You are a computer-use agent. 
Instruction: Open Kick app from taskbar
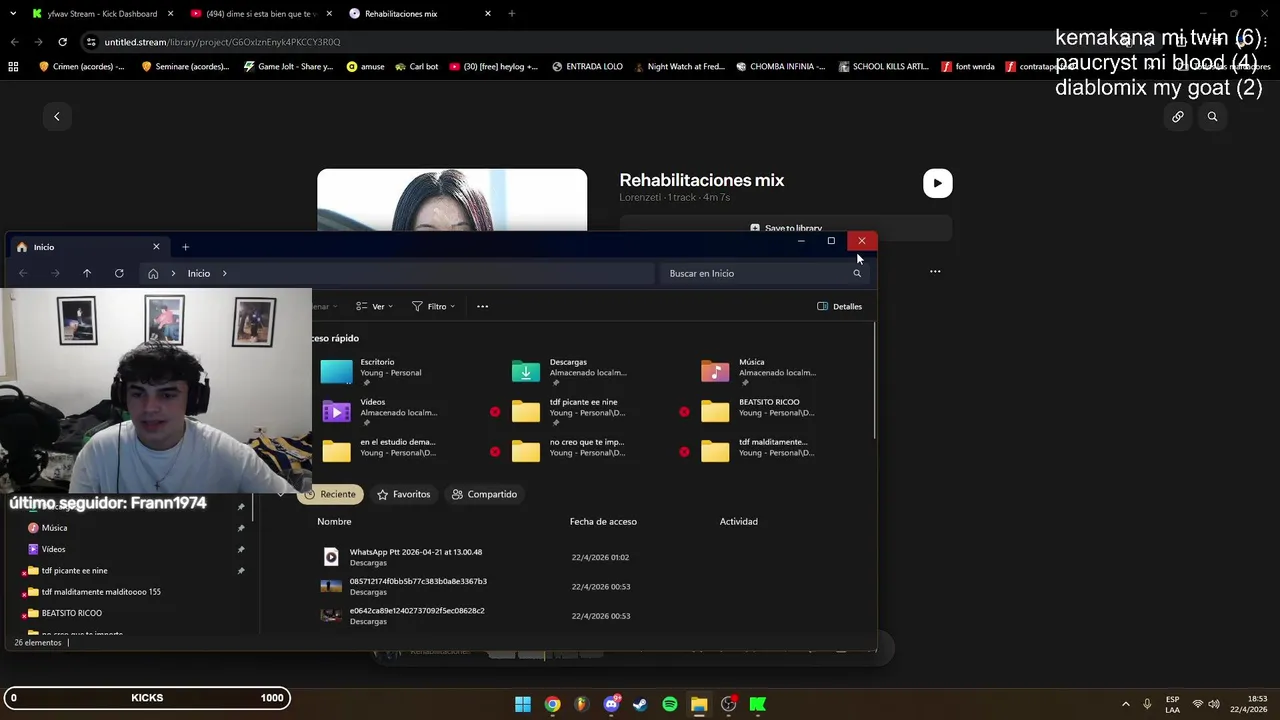758,704
